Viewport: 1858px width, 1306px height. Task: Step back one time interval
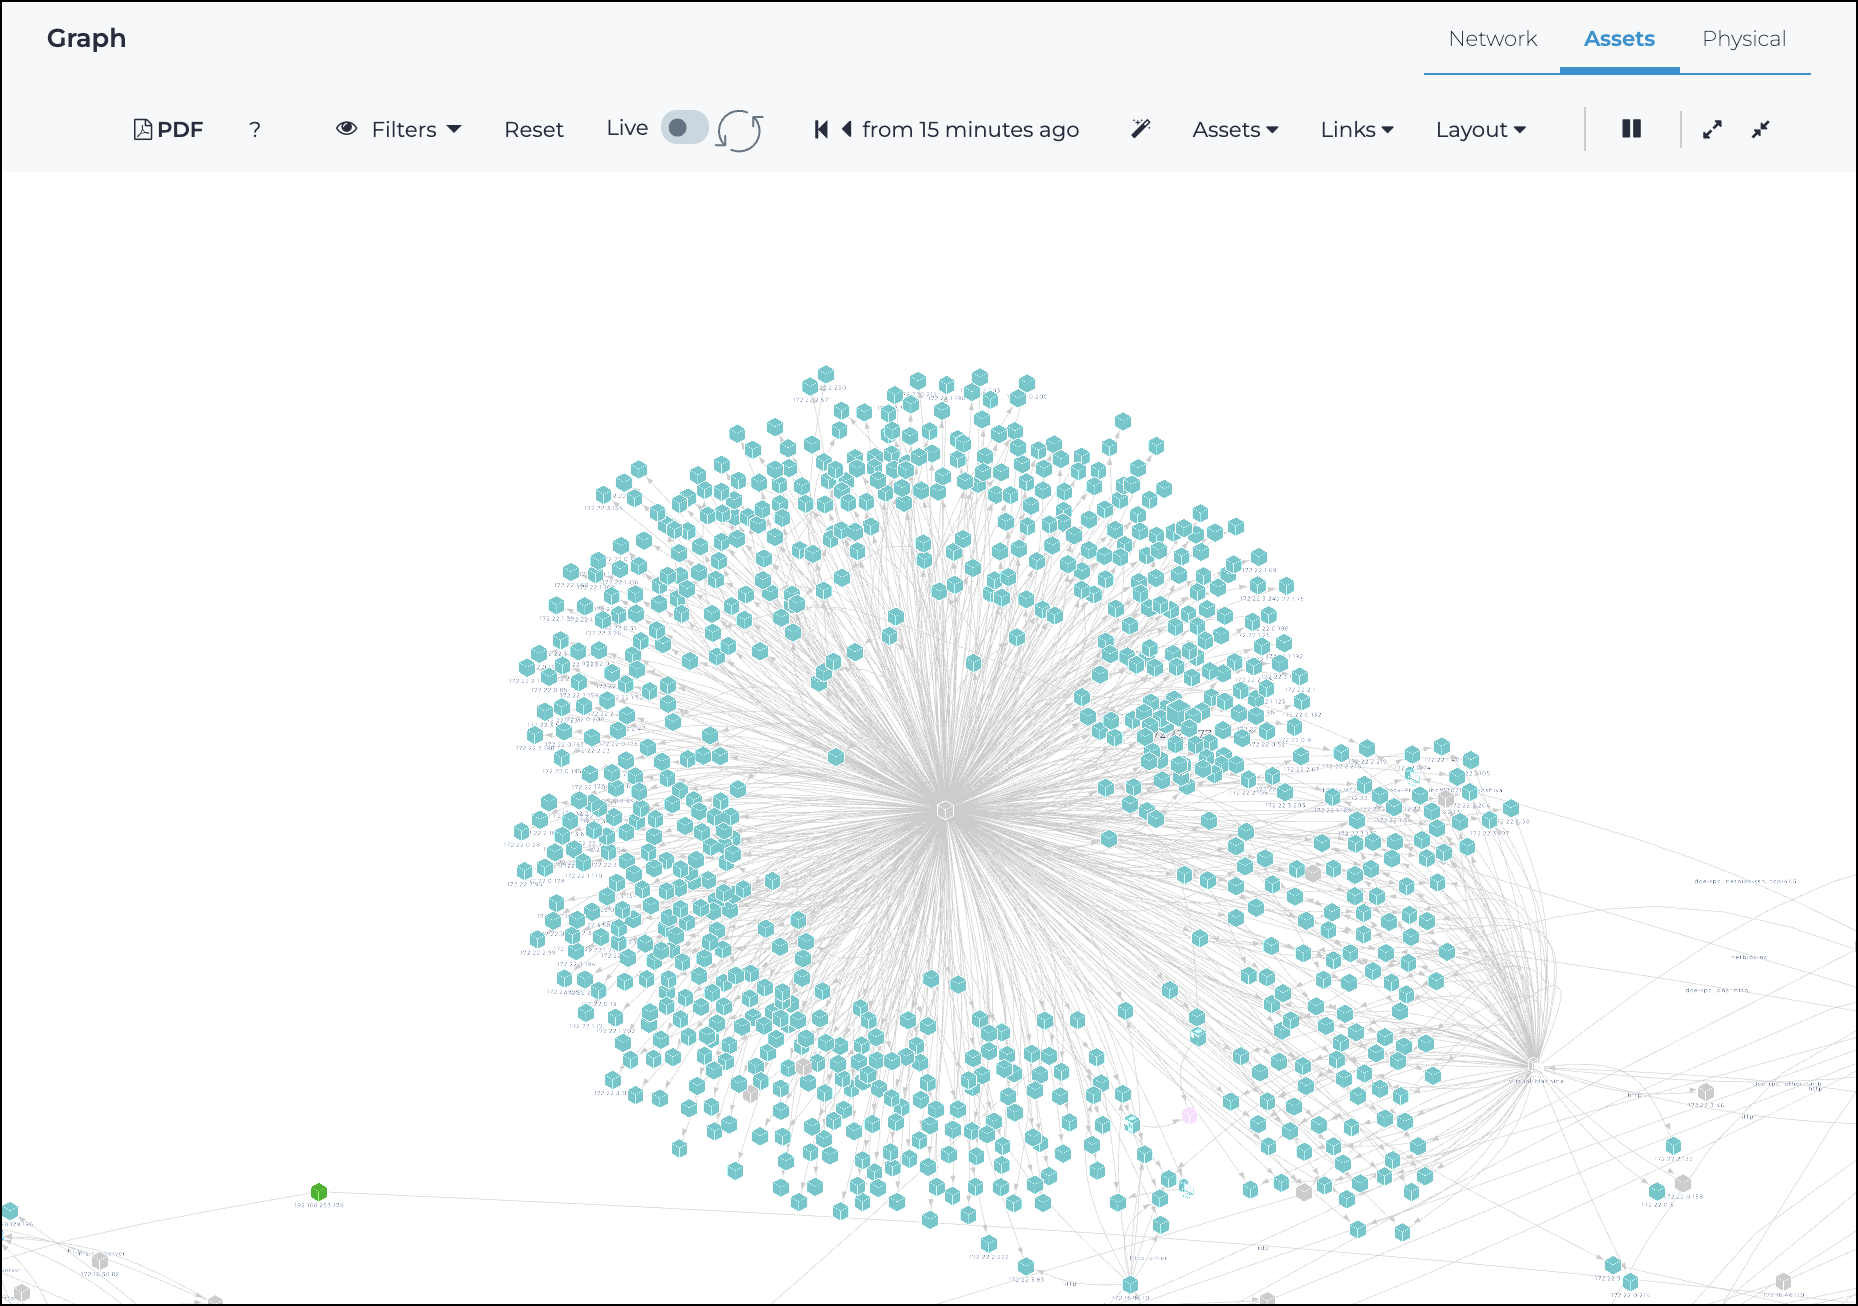pyautogui.click(x=847, y=130)
